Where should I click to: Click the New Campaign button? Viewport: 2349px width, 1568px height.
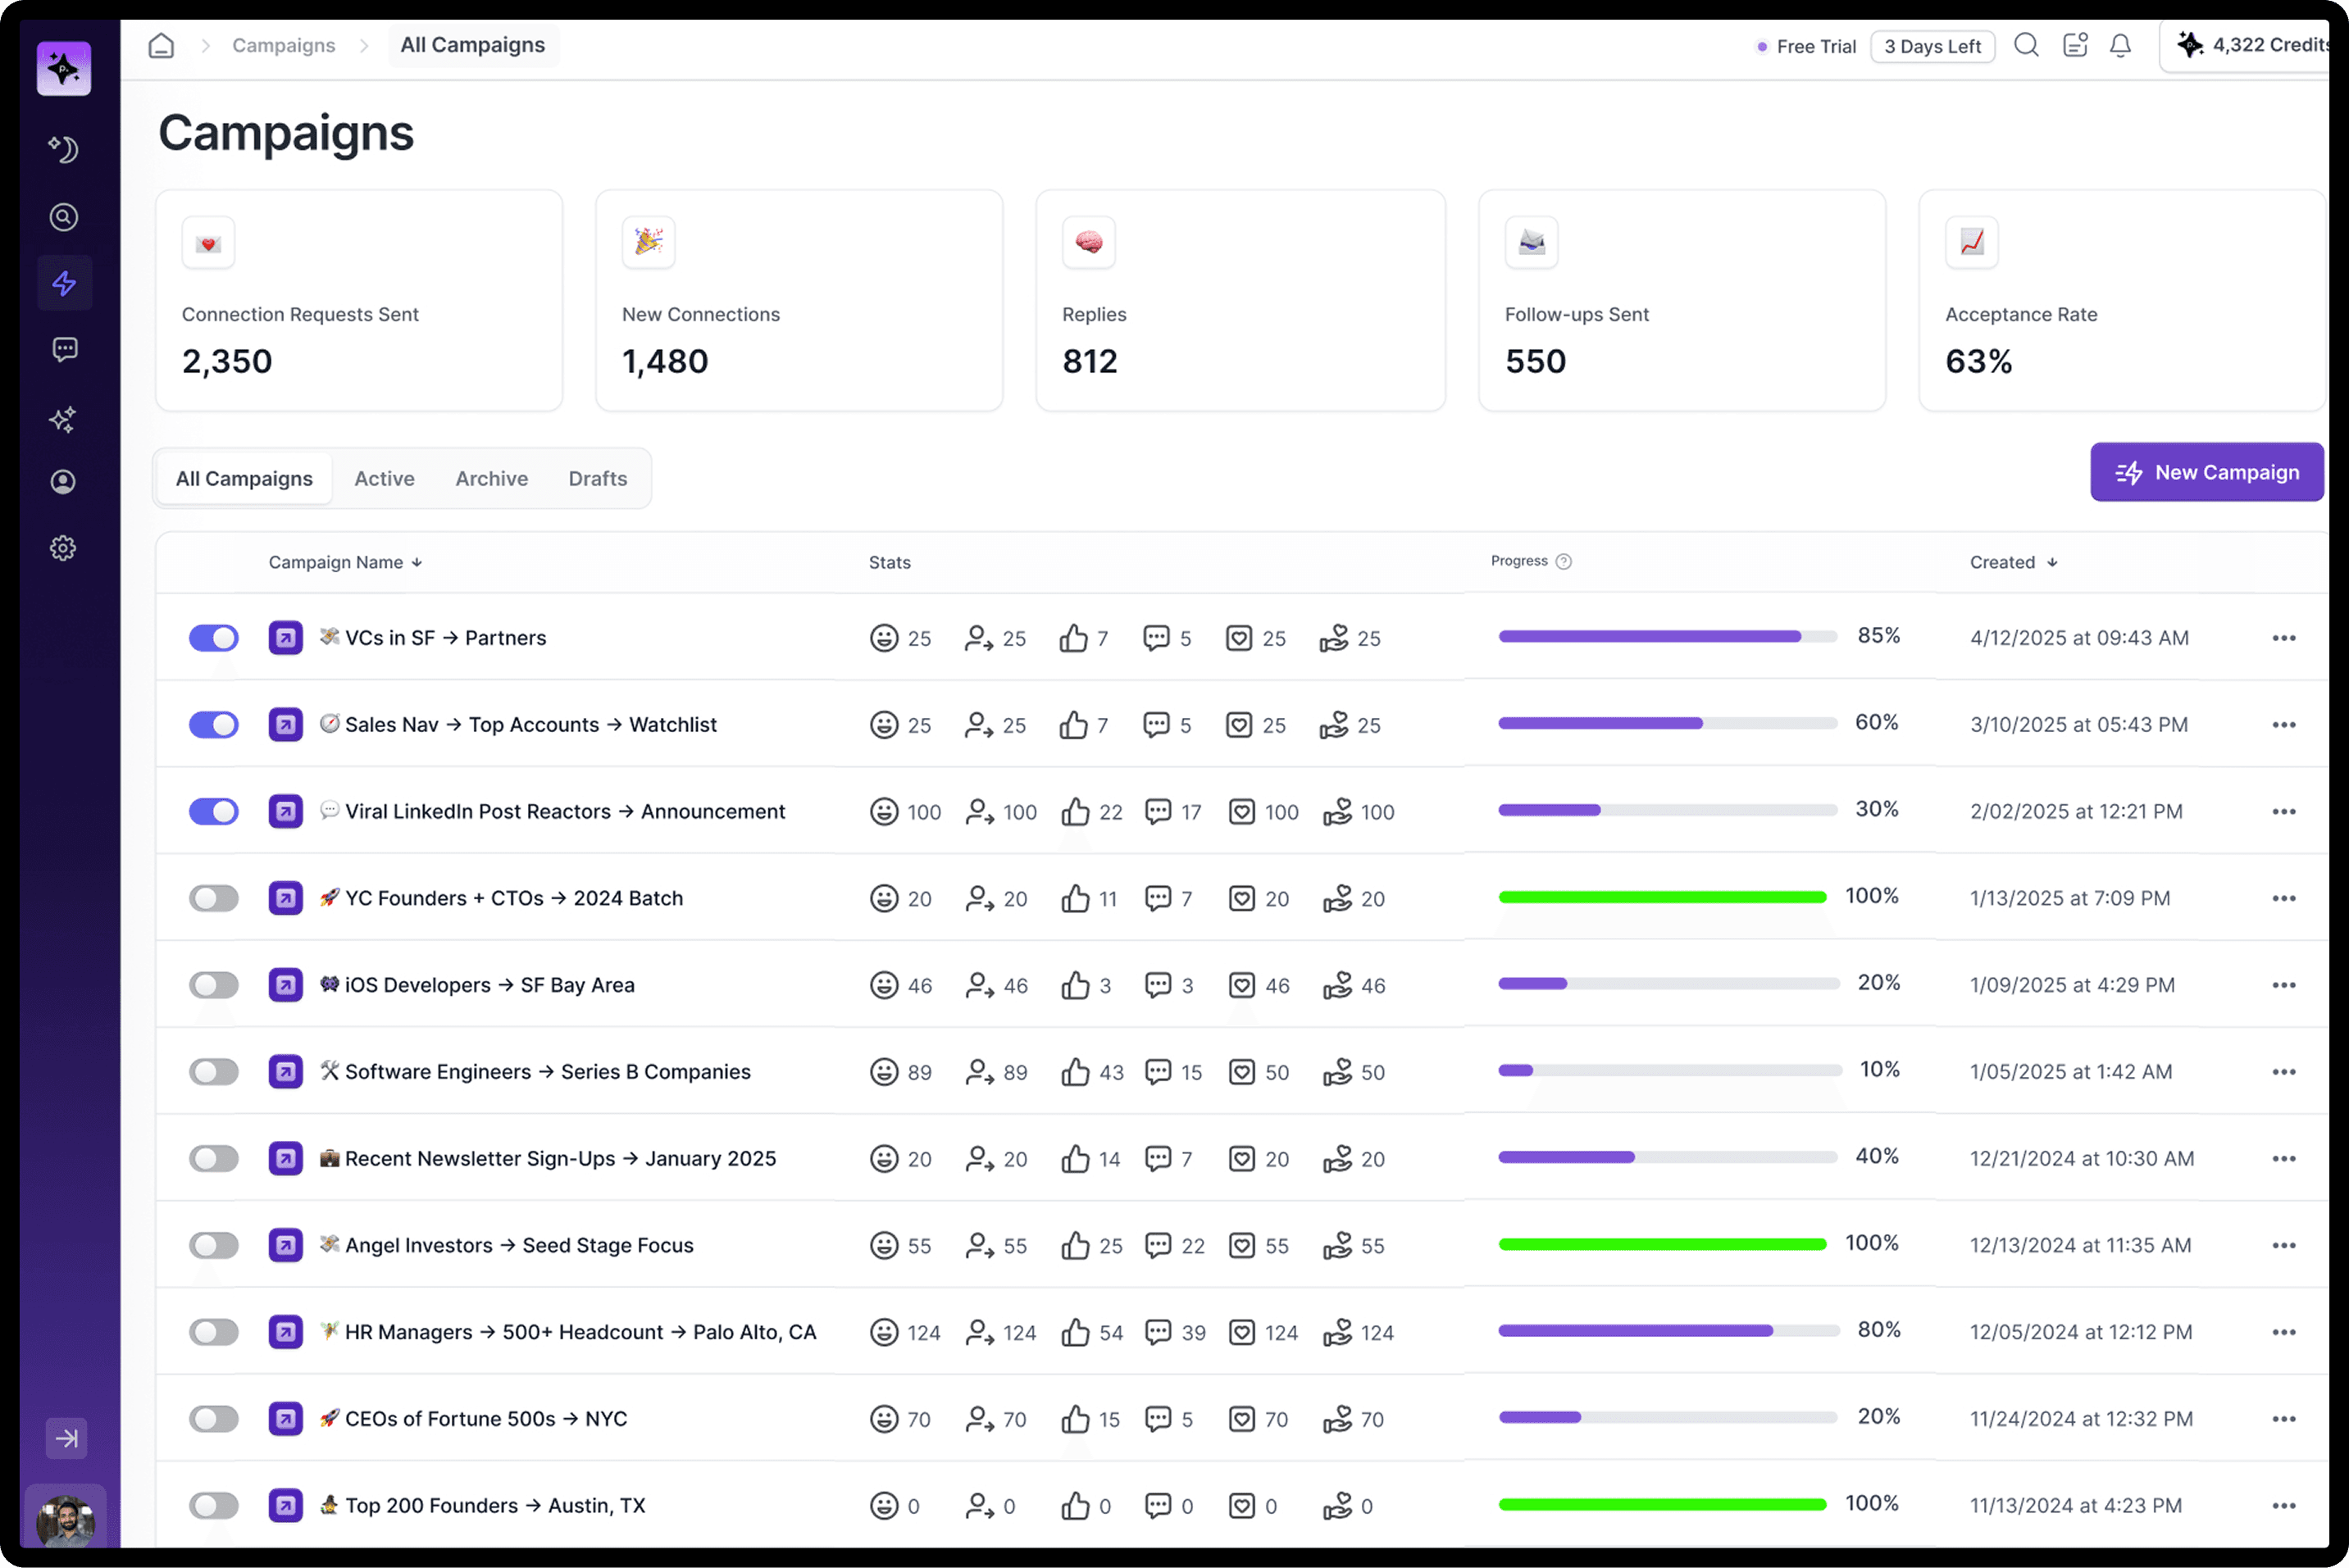point(2206,473)
